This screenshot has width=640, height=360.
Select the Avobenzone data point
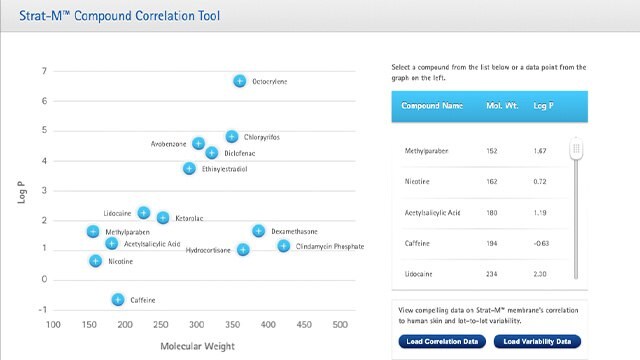(198, 143)
